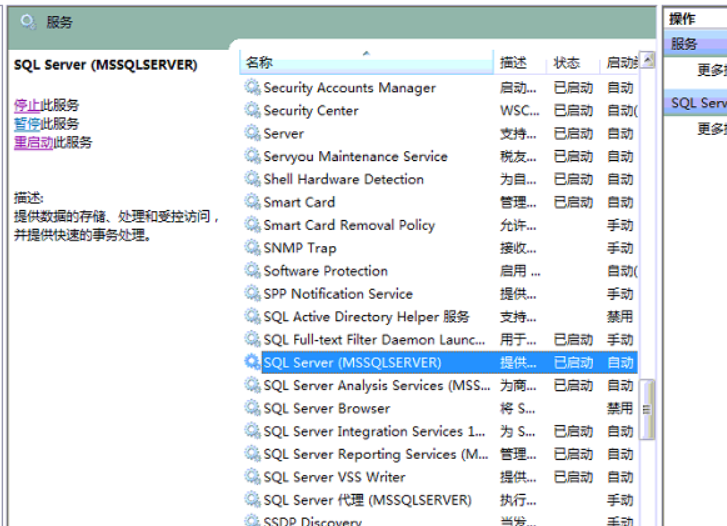Click the gear icon beside Security Center

click(x=252, y=110)
